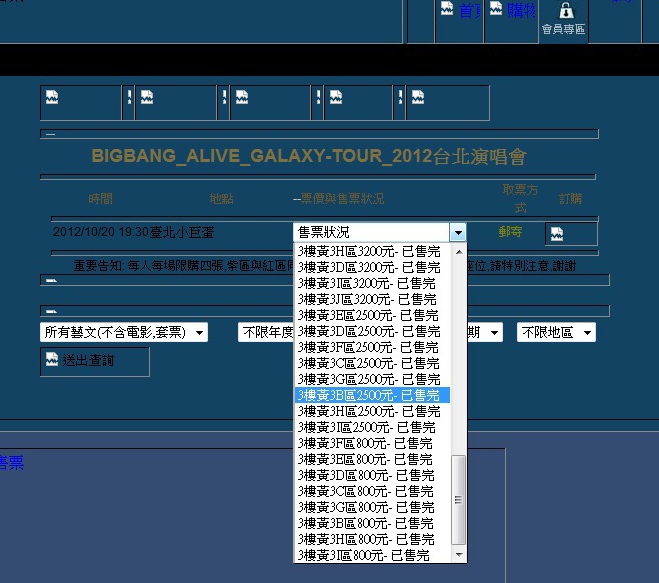Pick option 3樓黃3E區800元 已售完
This screenshot has width=659, height=583.
click(x=372, y=459)
